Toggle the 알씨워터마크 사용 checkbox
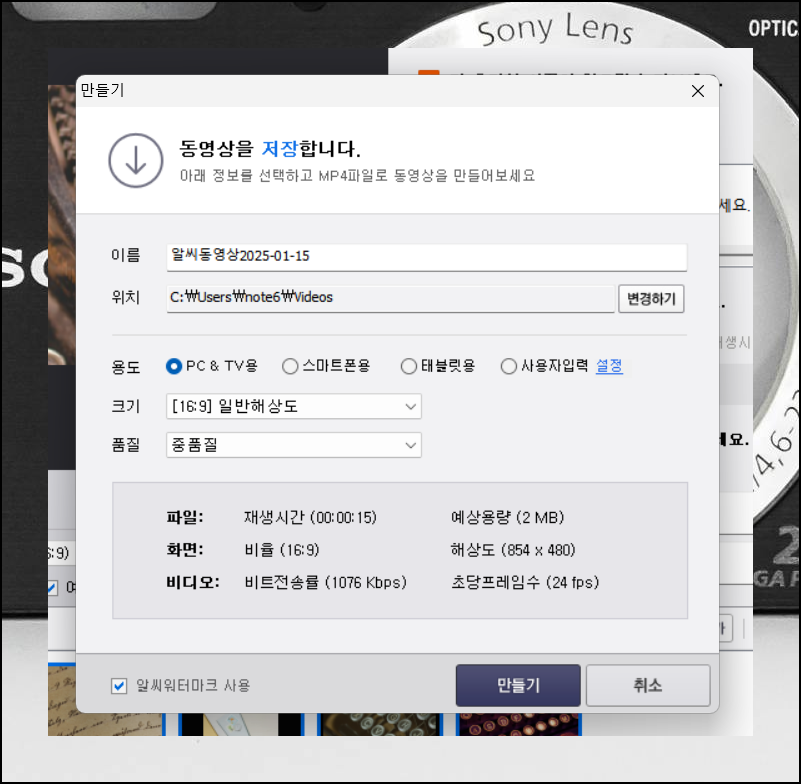Screen dimensions: 801x784 click(x=119, y=686)
